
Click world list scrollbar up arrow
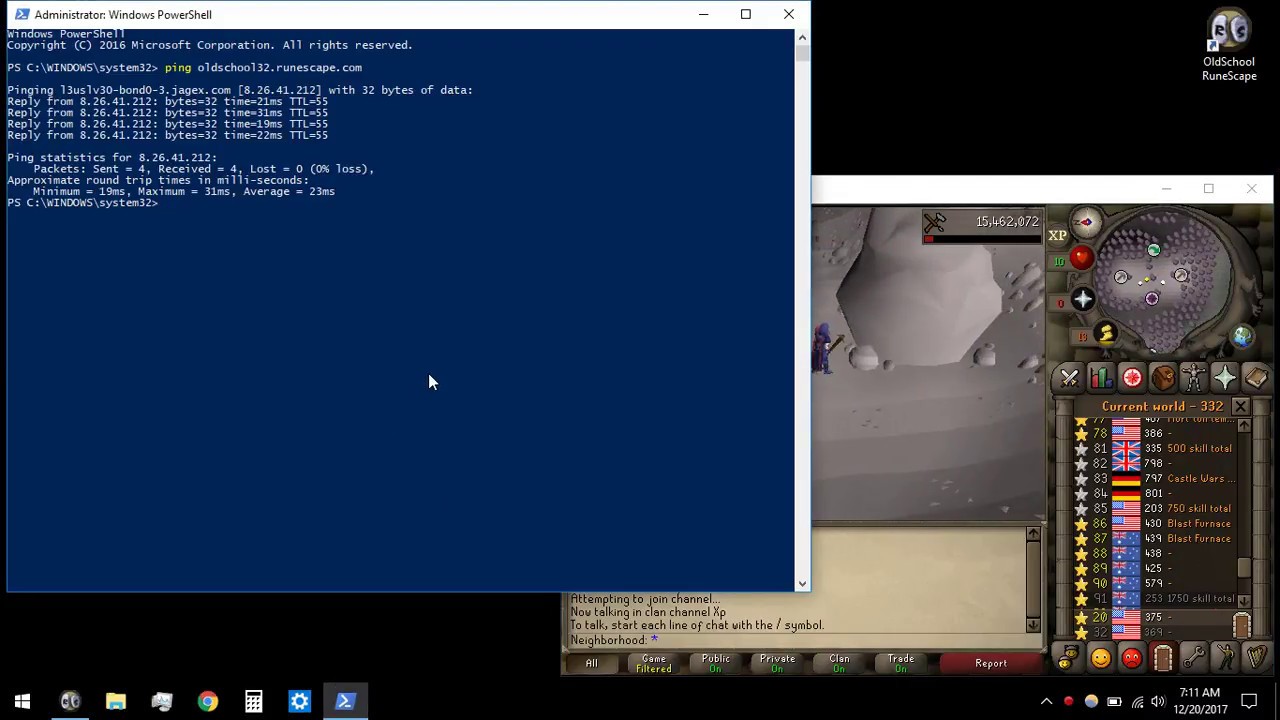click(1244, 426)
